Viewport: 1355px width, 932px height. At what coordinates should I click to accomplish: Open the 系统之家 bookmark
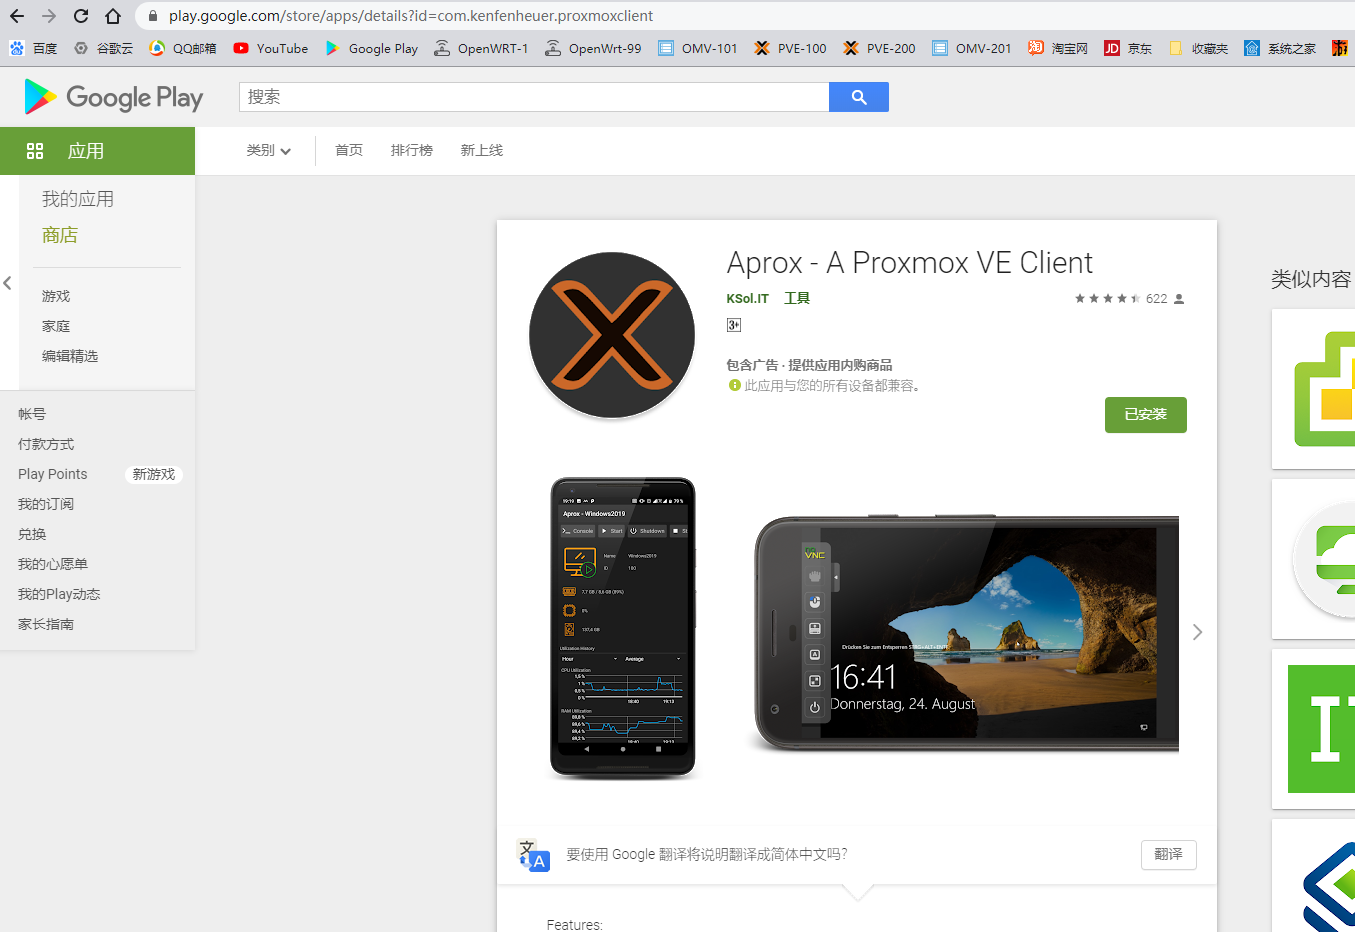click(x=1280, y=48)
